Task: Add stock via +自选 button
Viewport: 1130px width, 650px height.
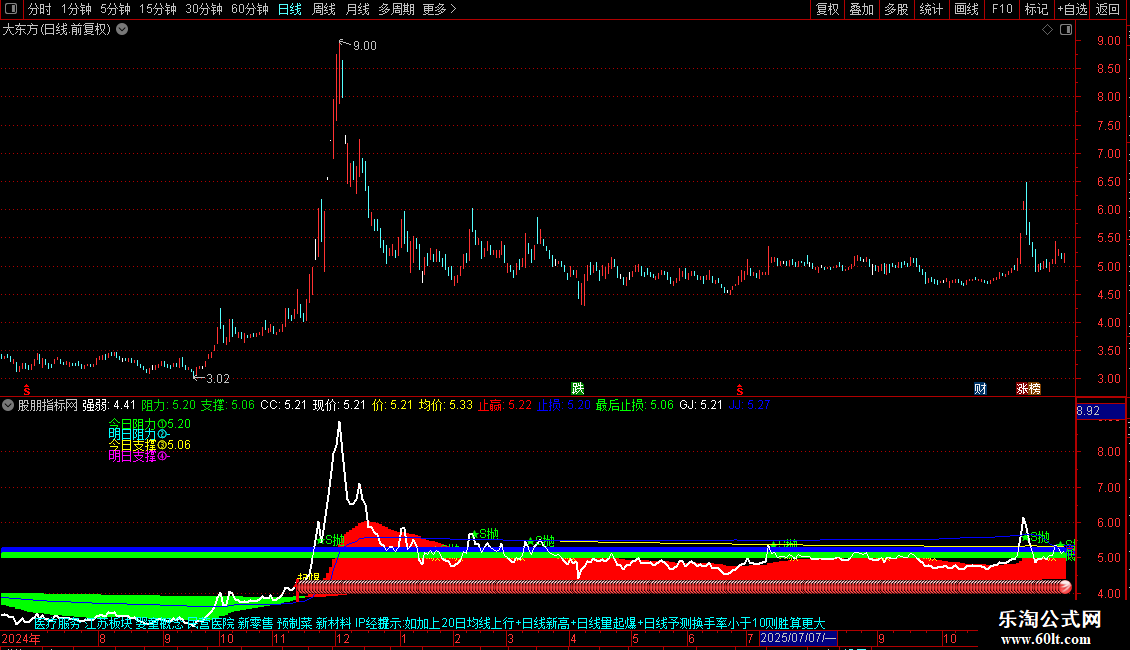Action: click(x=1072, y=9)
